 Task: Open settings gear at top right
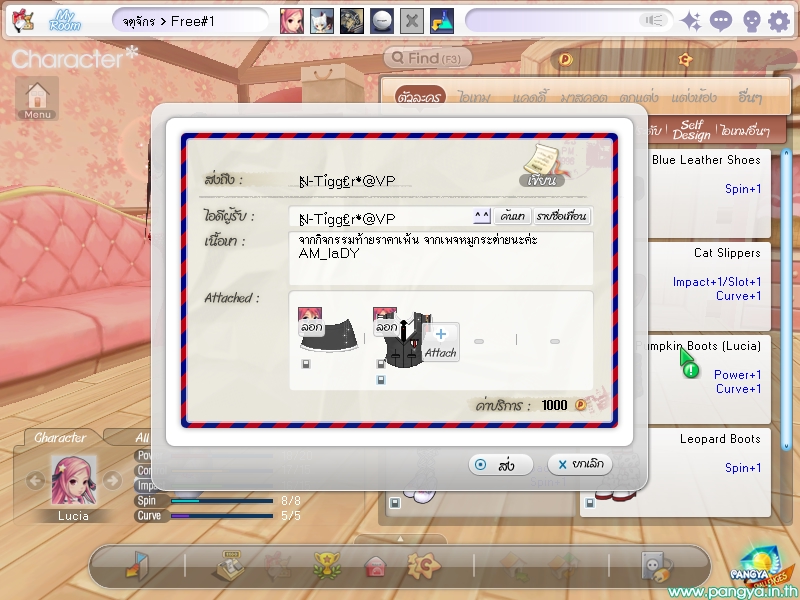pos(779,21)
